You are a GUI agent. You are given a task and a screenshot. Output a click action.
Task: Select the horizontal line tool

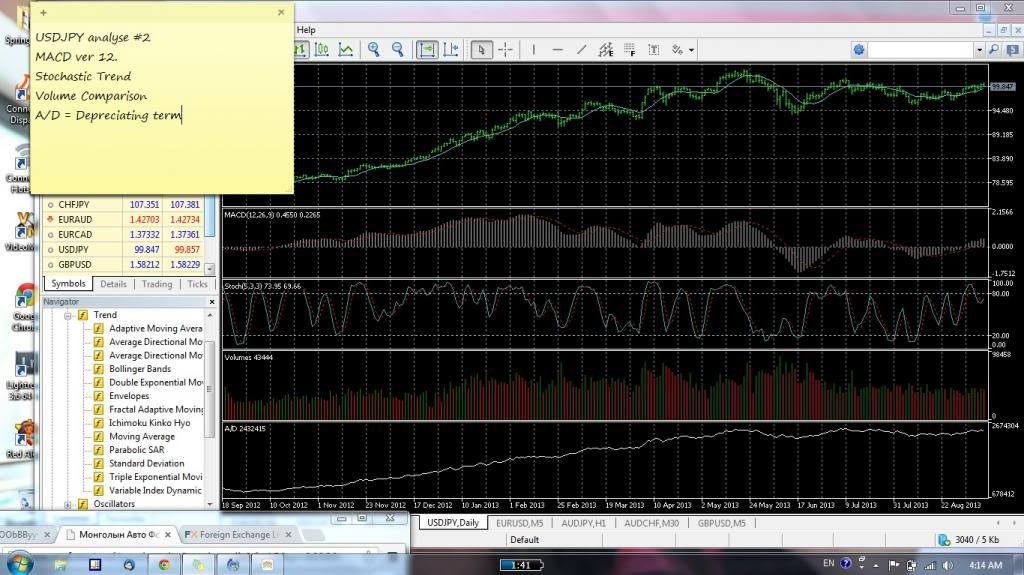557,49
